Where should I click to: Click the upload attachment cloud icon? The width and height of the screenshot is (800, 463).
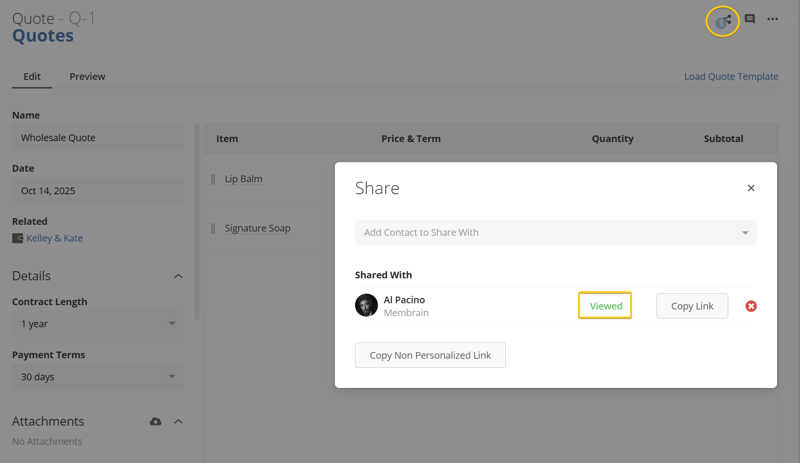155,422
